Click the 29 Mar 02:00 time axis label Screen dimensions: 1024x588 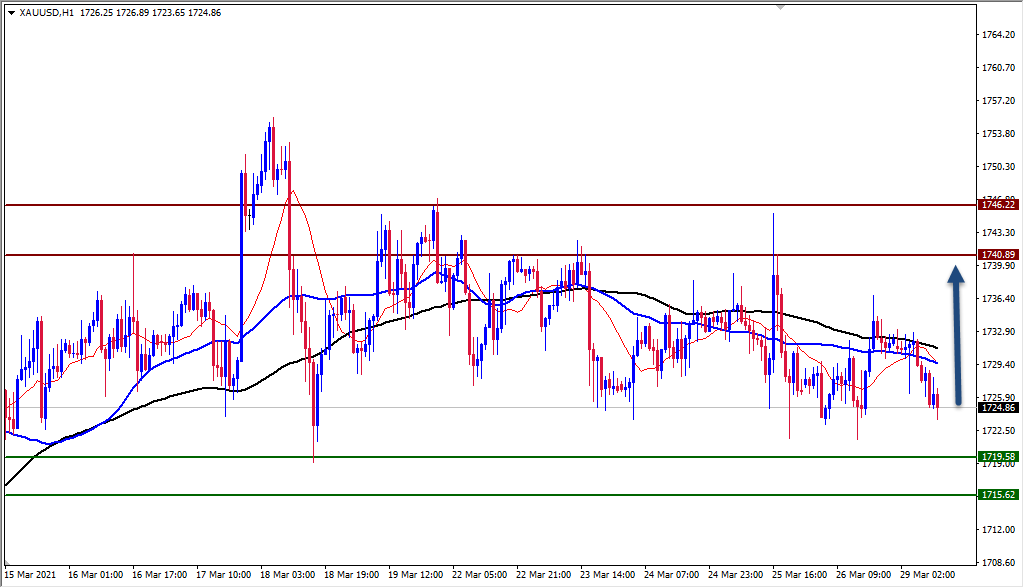pos(927,575)
